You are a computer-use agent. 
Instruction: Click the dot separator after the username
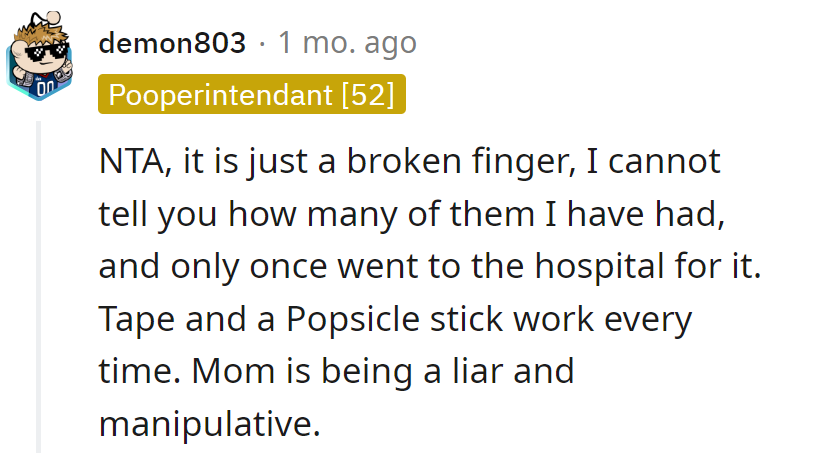tap(262, 43)
